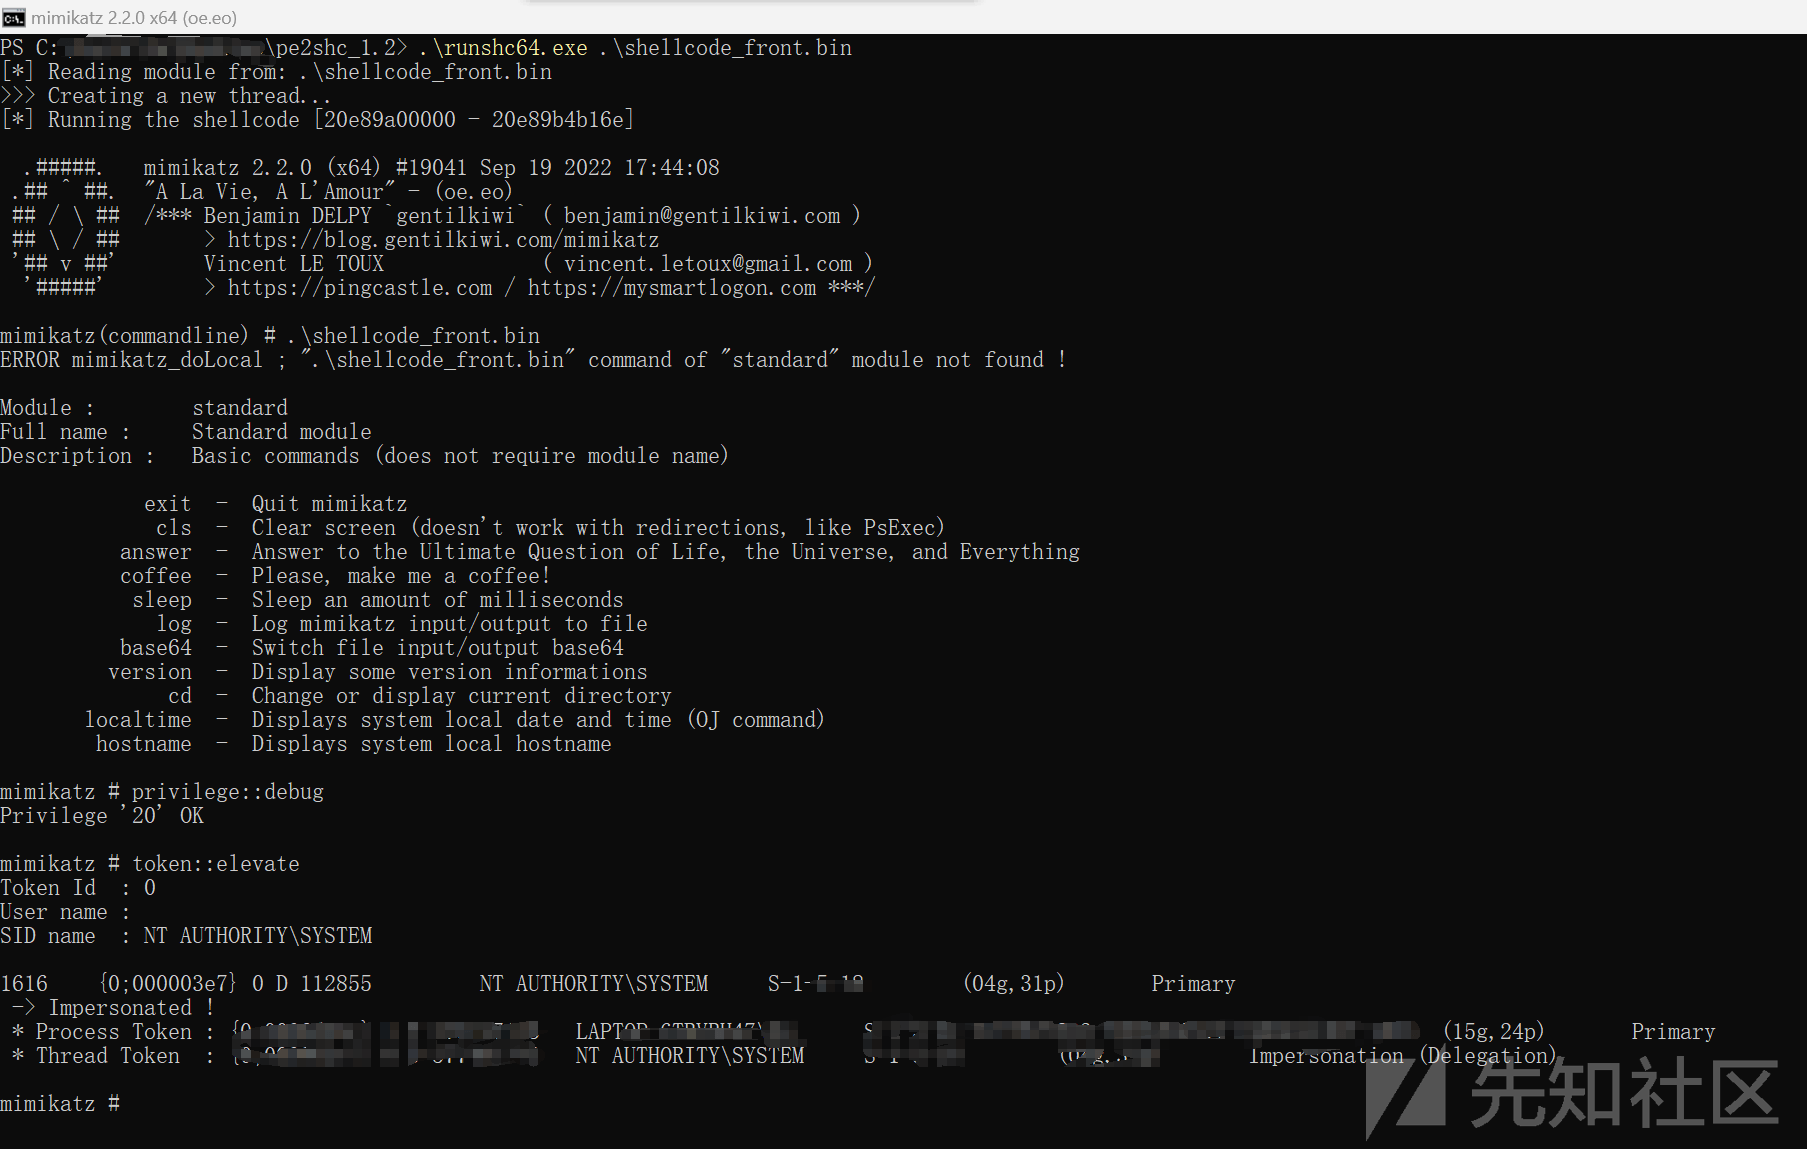Screen dimensions: 1807x1149
Task: Click the vincent.letoux@gmail.com email
Action: (708, 264)
